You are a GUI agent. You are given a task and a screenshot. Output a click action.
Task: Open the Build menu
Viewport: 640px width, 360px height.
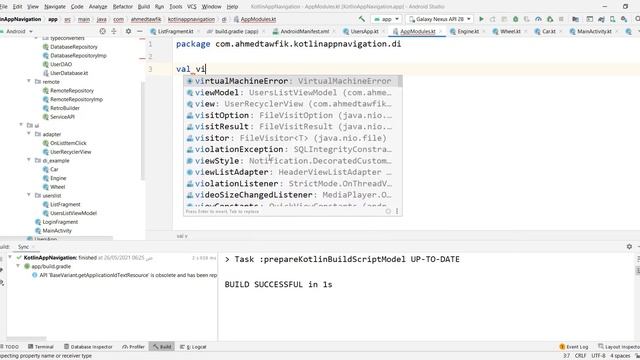(x=144, y=7)
